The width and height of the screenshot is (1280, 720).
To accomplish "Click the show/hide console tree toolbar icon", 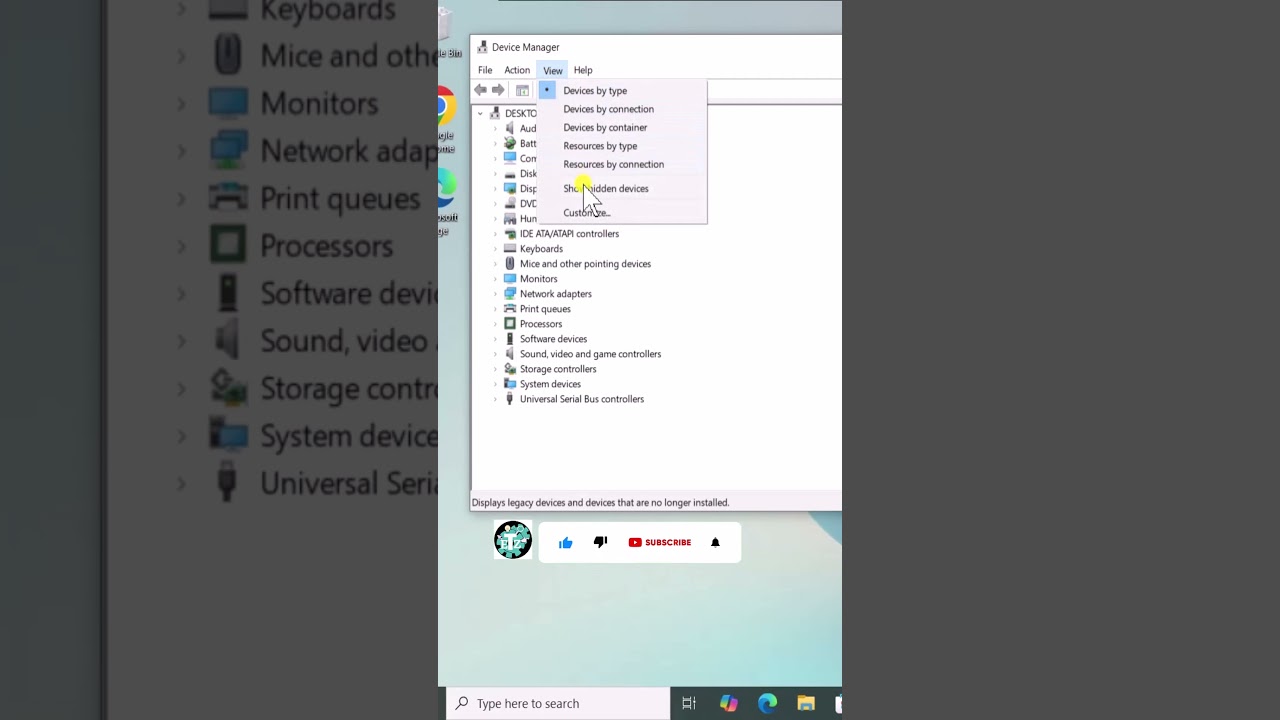I will point(522,90).
